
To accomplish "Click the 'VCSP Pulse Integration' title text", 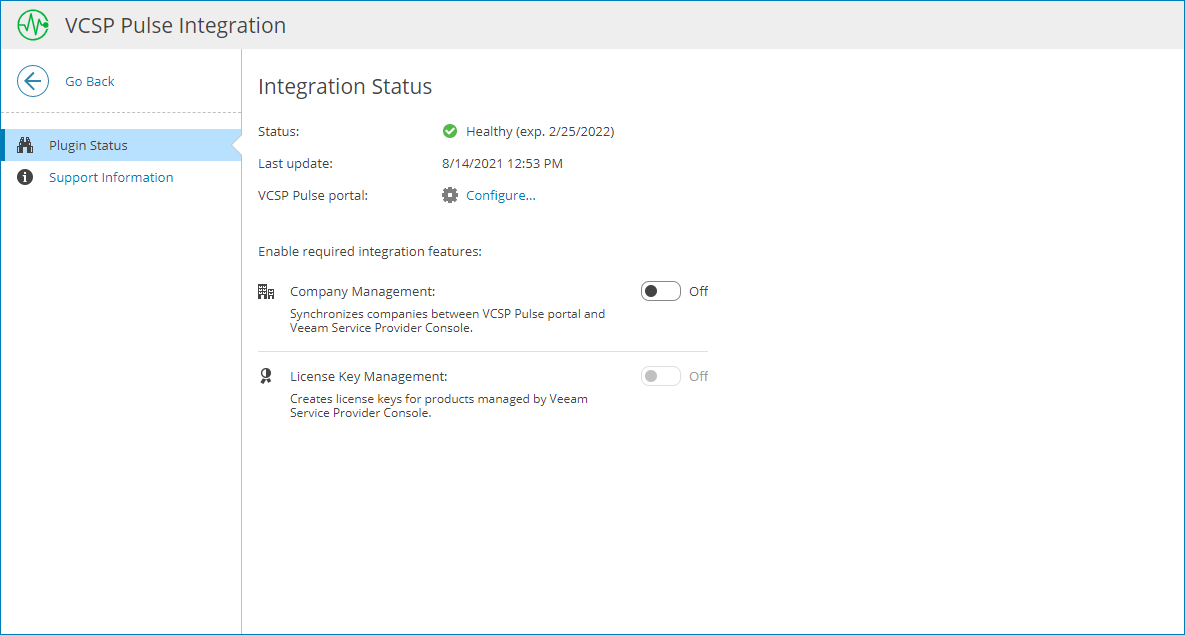I will point(175,25).
